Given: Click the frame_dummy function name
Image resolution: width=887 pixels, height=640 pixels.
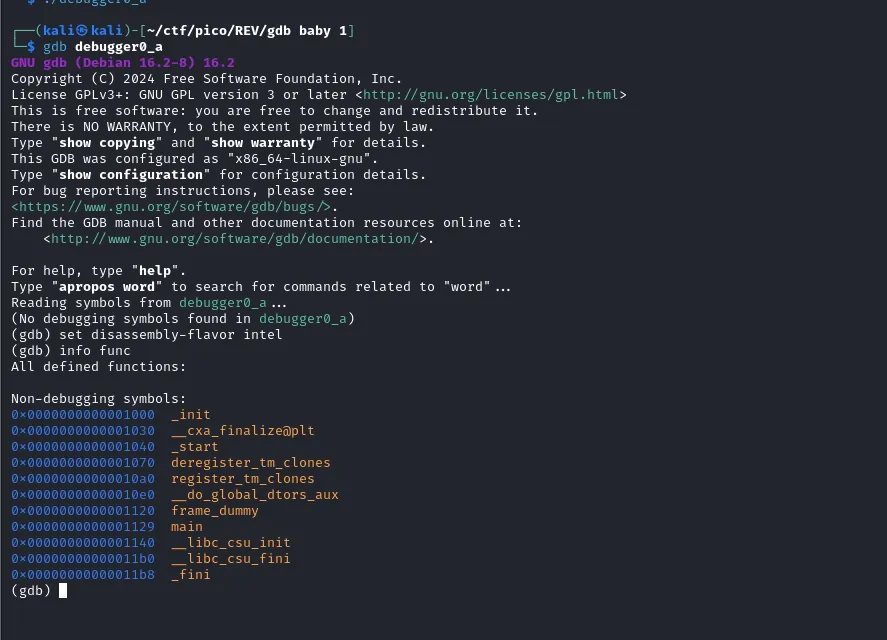Looking at the screenshot, I should point(215,511).
